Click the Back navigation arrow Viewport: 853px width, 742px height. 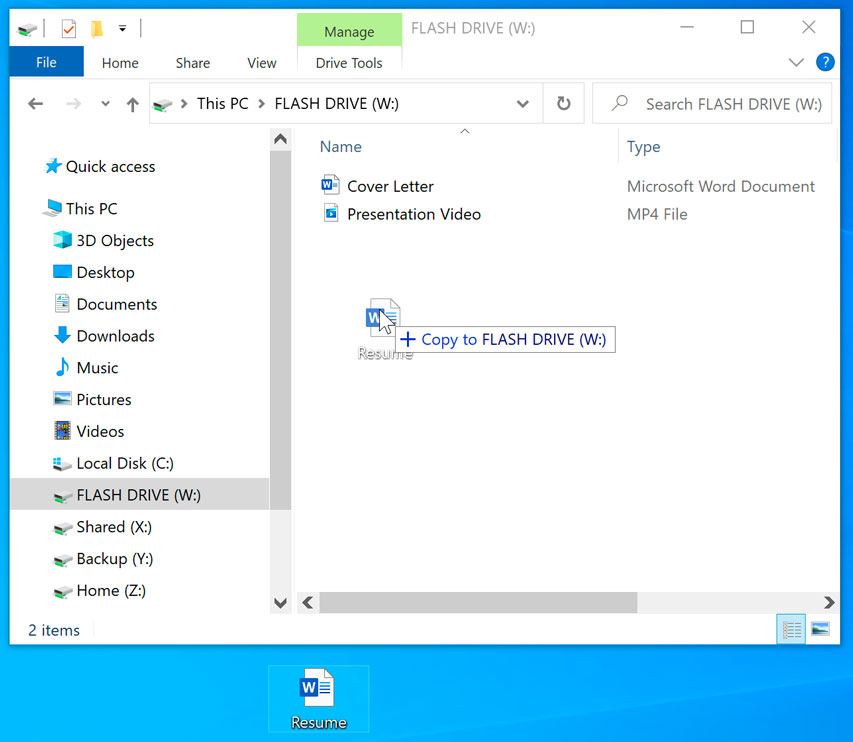click(35, 103)
